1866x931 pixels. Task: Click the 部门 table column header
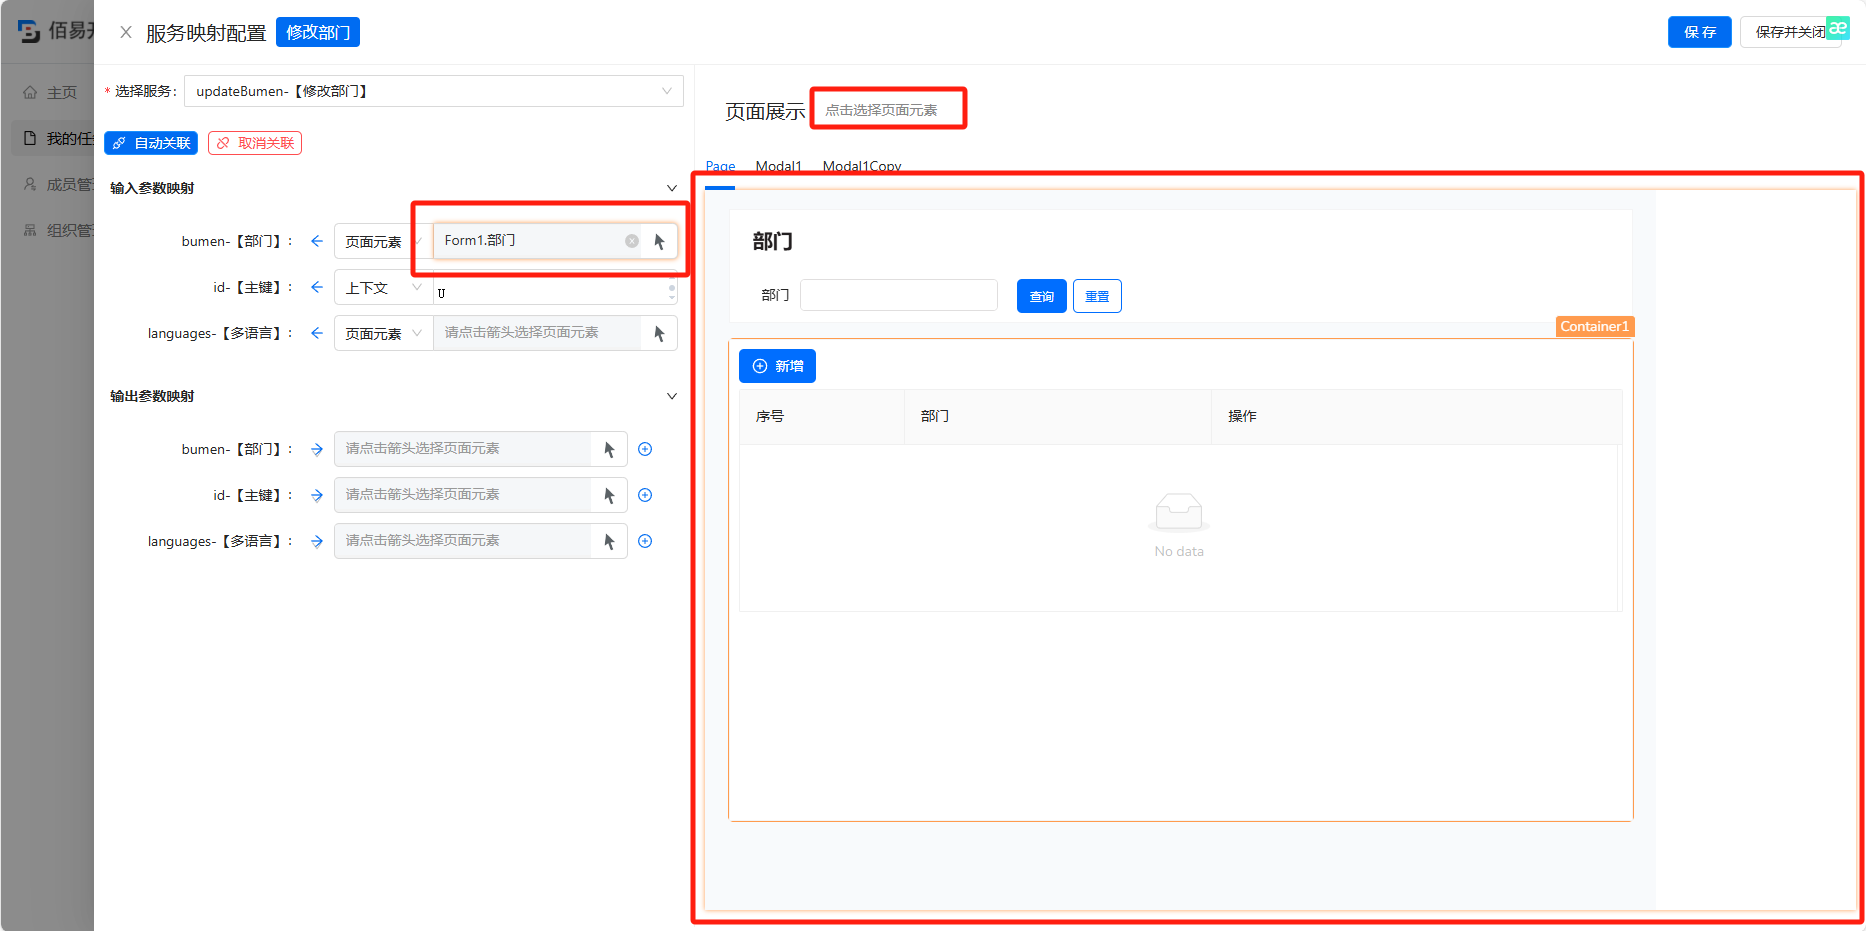(x=1058, y=416)
